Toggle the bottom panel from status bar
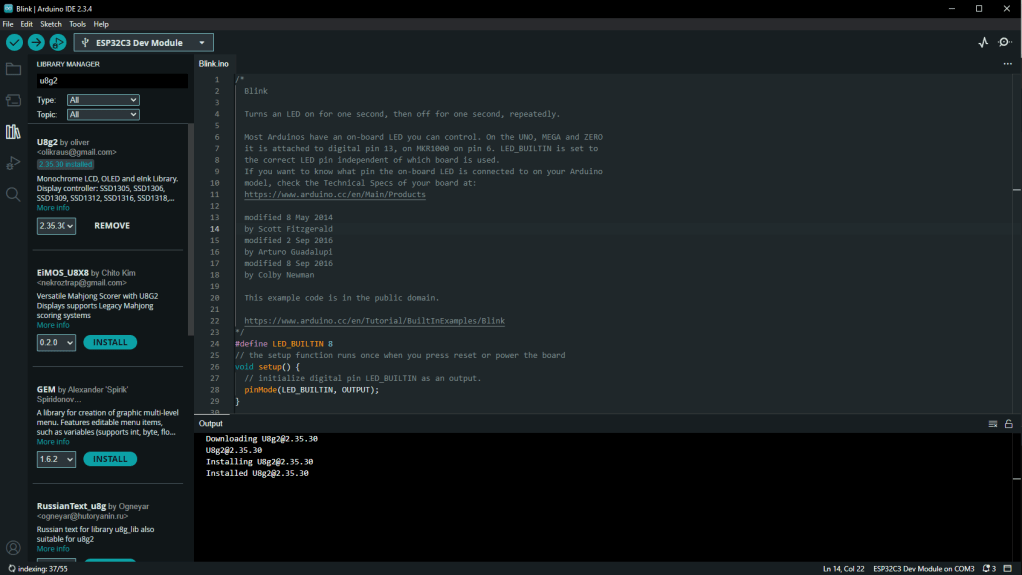 tap(1010, 568)
